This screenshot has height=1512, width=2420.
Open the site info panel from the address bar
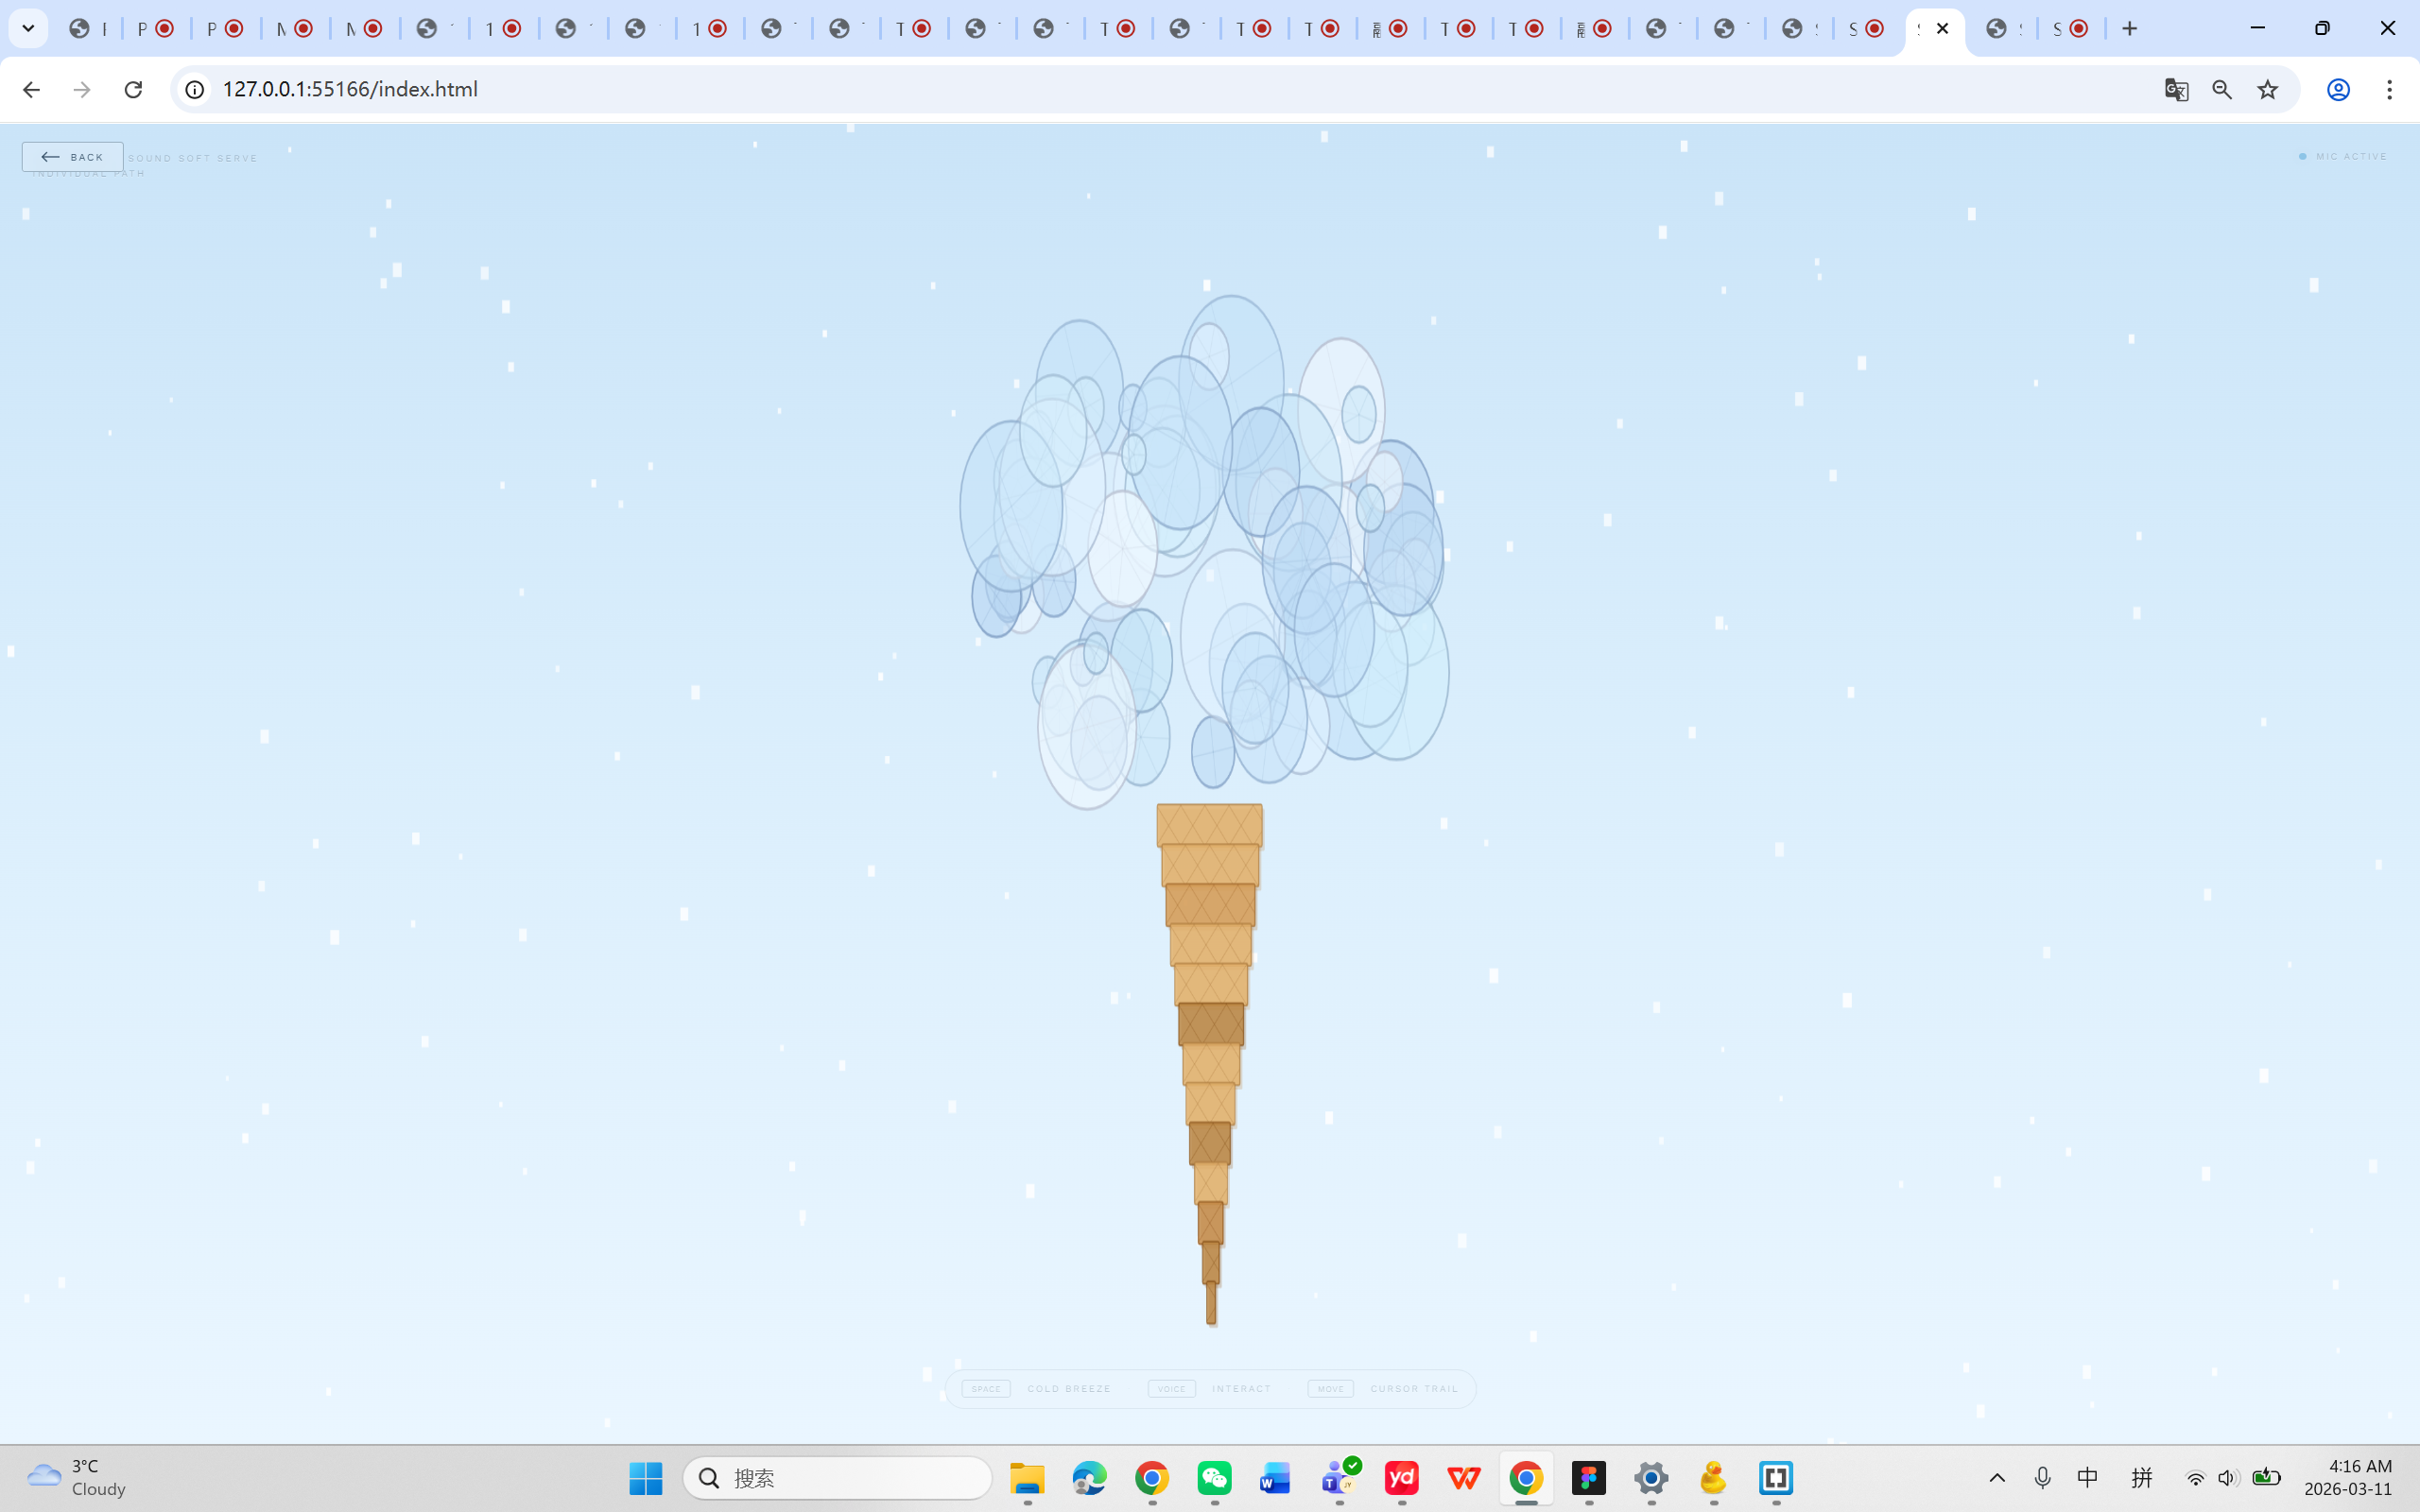(193, 89)
